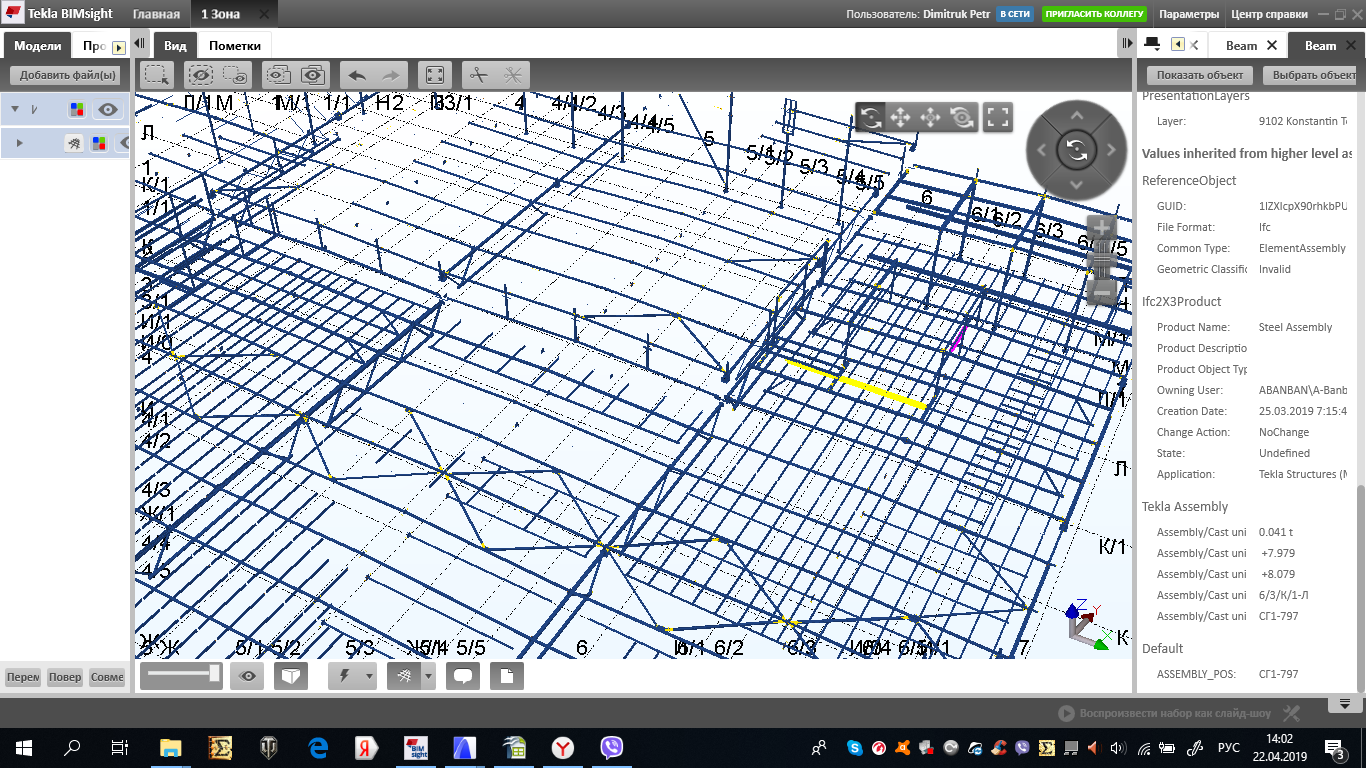Click the second model's color swatch
The width and height of the screenshot is (1366, 768).
(x=99, y=143)
